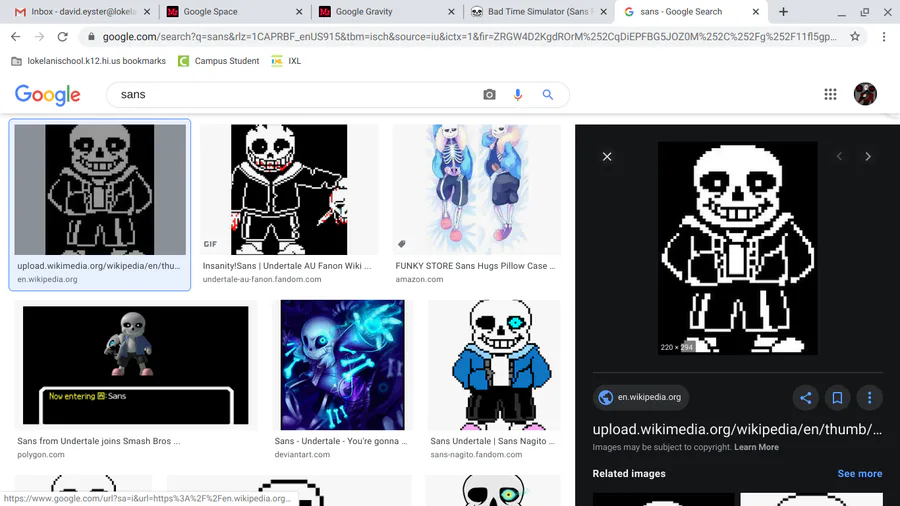Open the Google account avatar

pyautogui.click(x=865, y=94)
